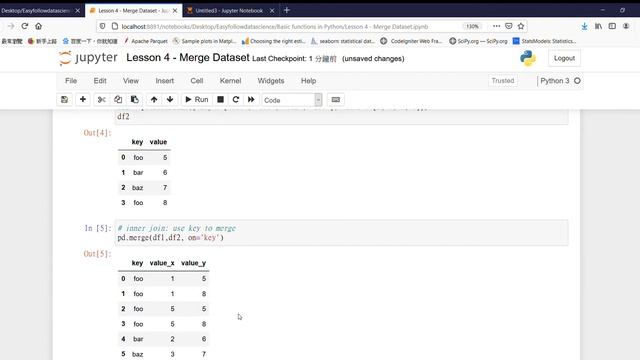Click the 'baz' cell in Out[4] table

pos(138,188)
